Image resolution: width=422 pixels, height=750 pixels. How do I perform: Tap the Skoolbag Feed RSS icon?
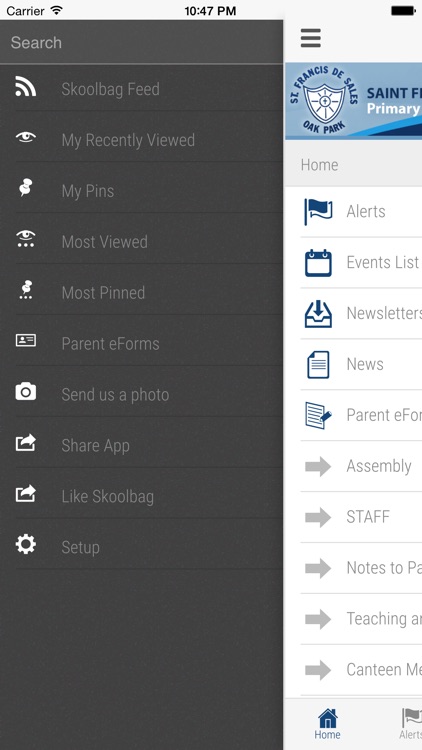coord(25,87)
